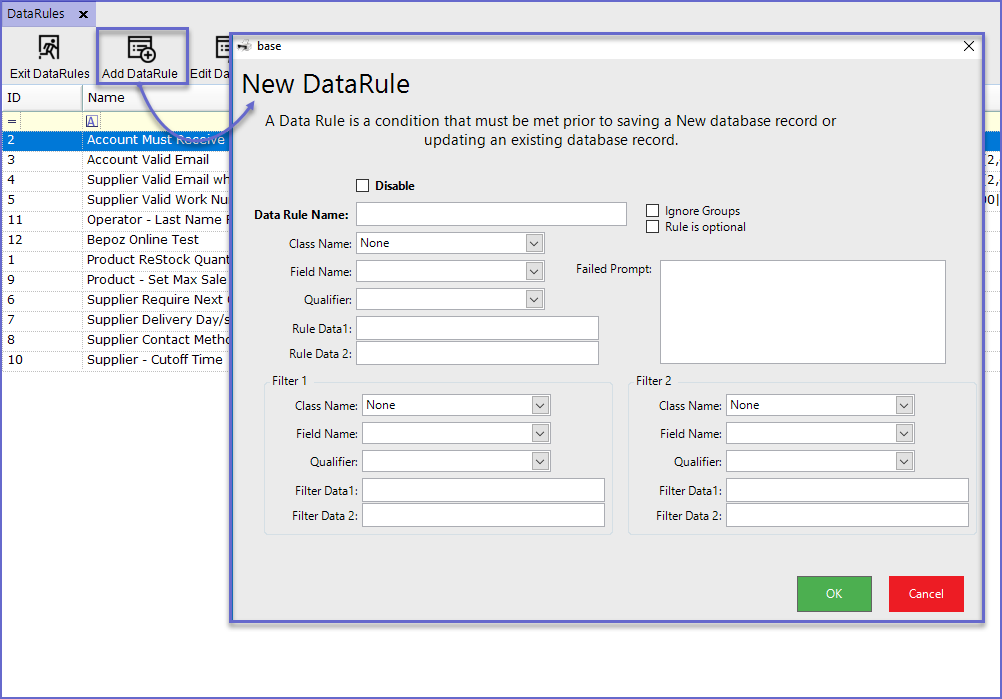Click into the Data Rule Name field
The width and height of the screenshot is (1002, 699).
point(491,214)
